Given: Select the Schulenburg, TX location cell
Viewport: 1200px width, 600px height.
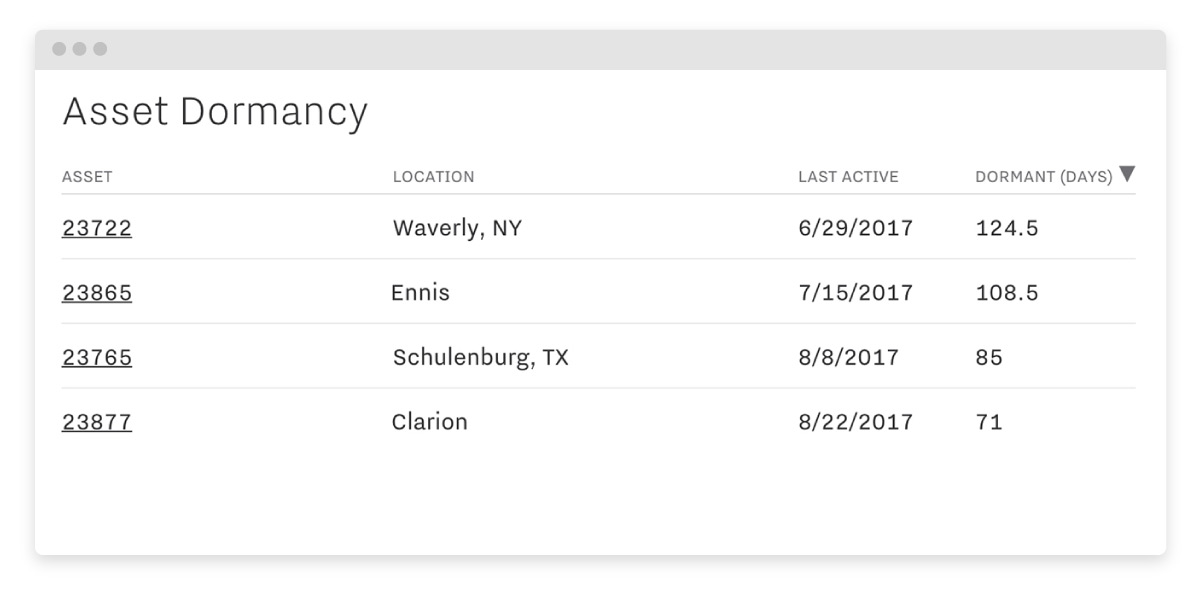Looking at the screenshot, I should coord(480,357).
